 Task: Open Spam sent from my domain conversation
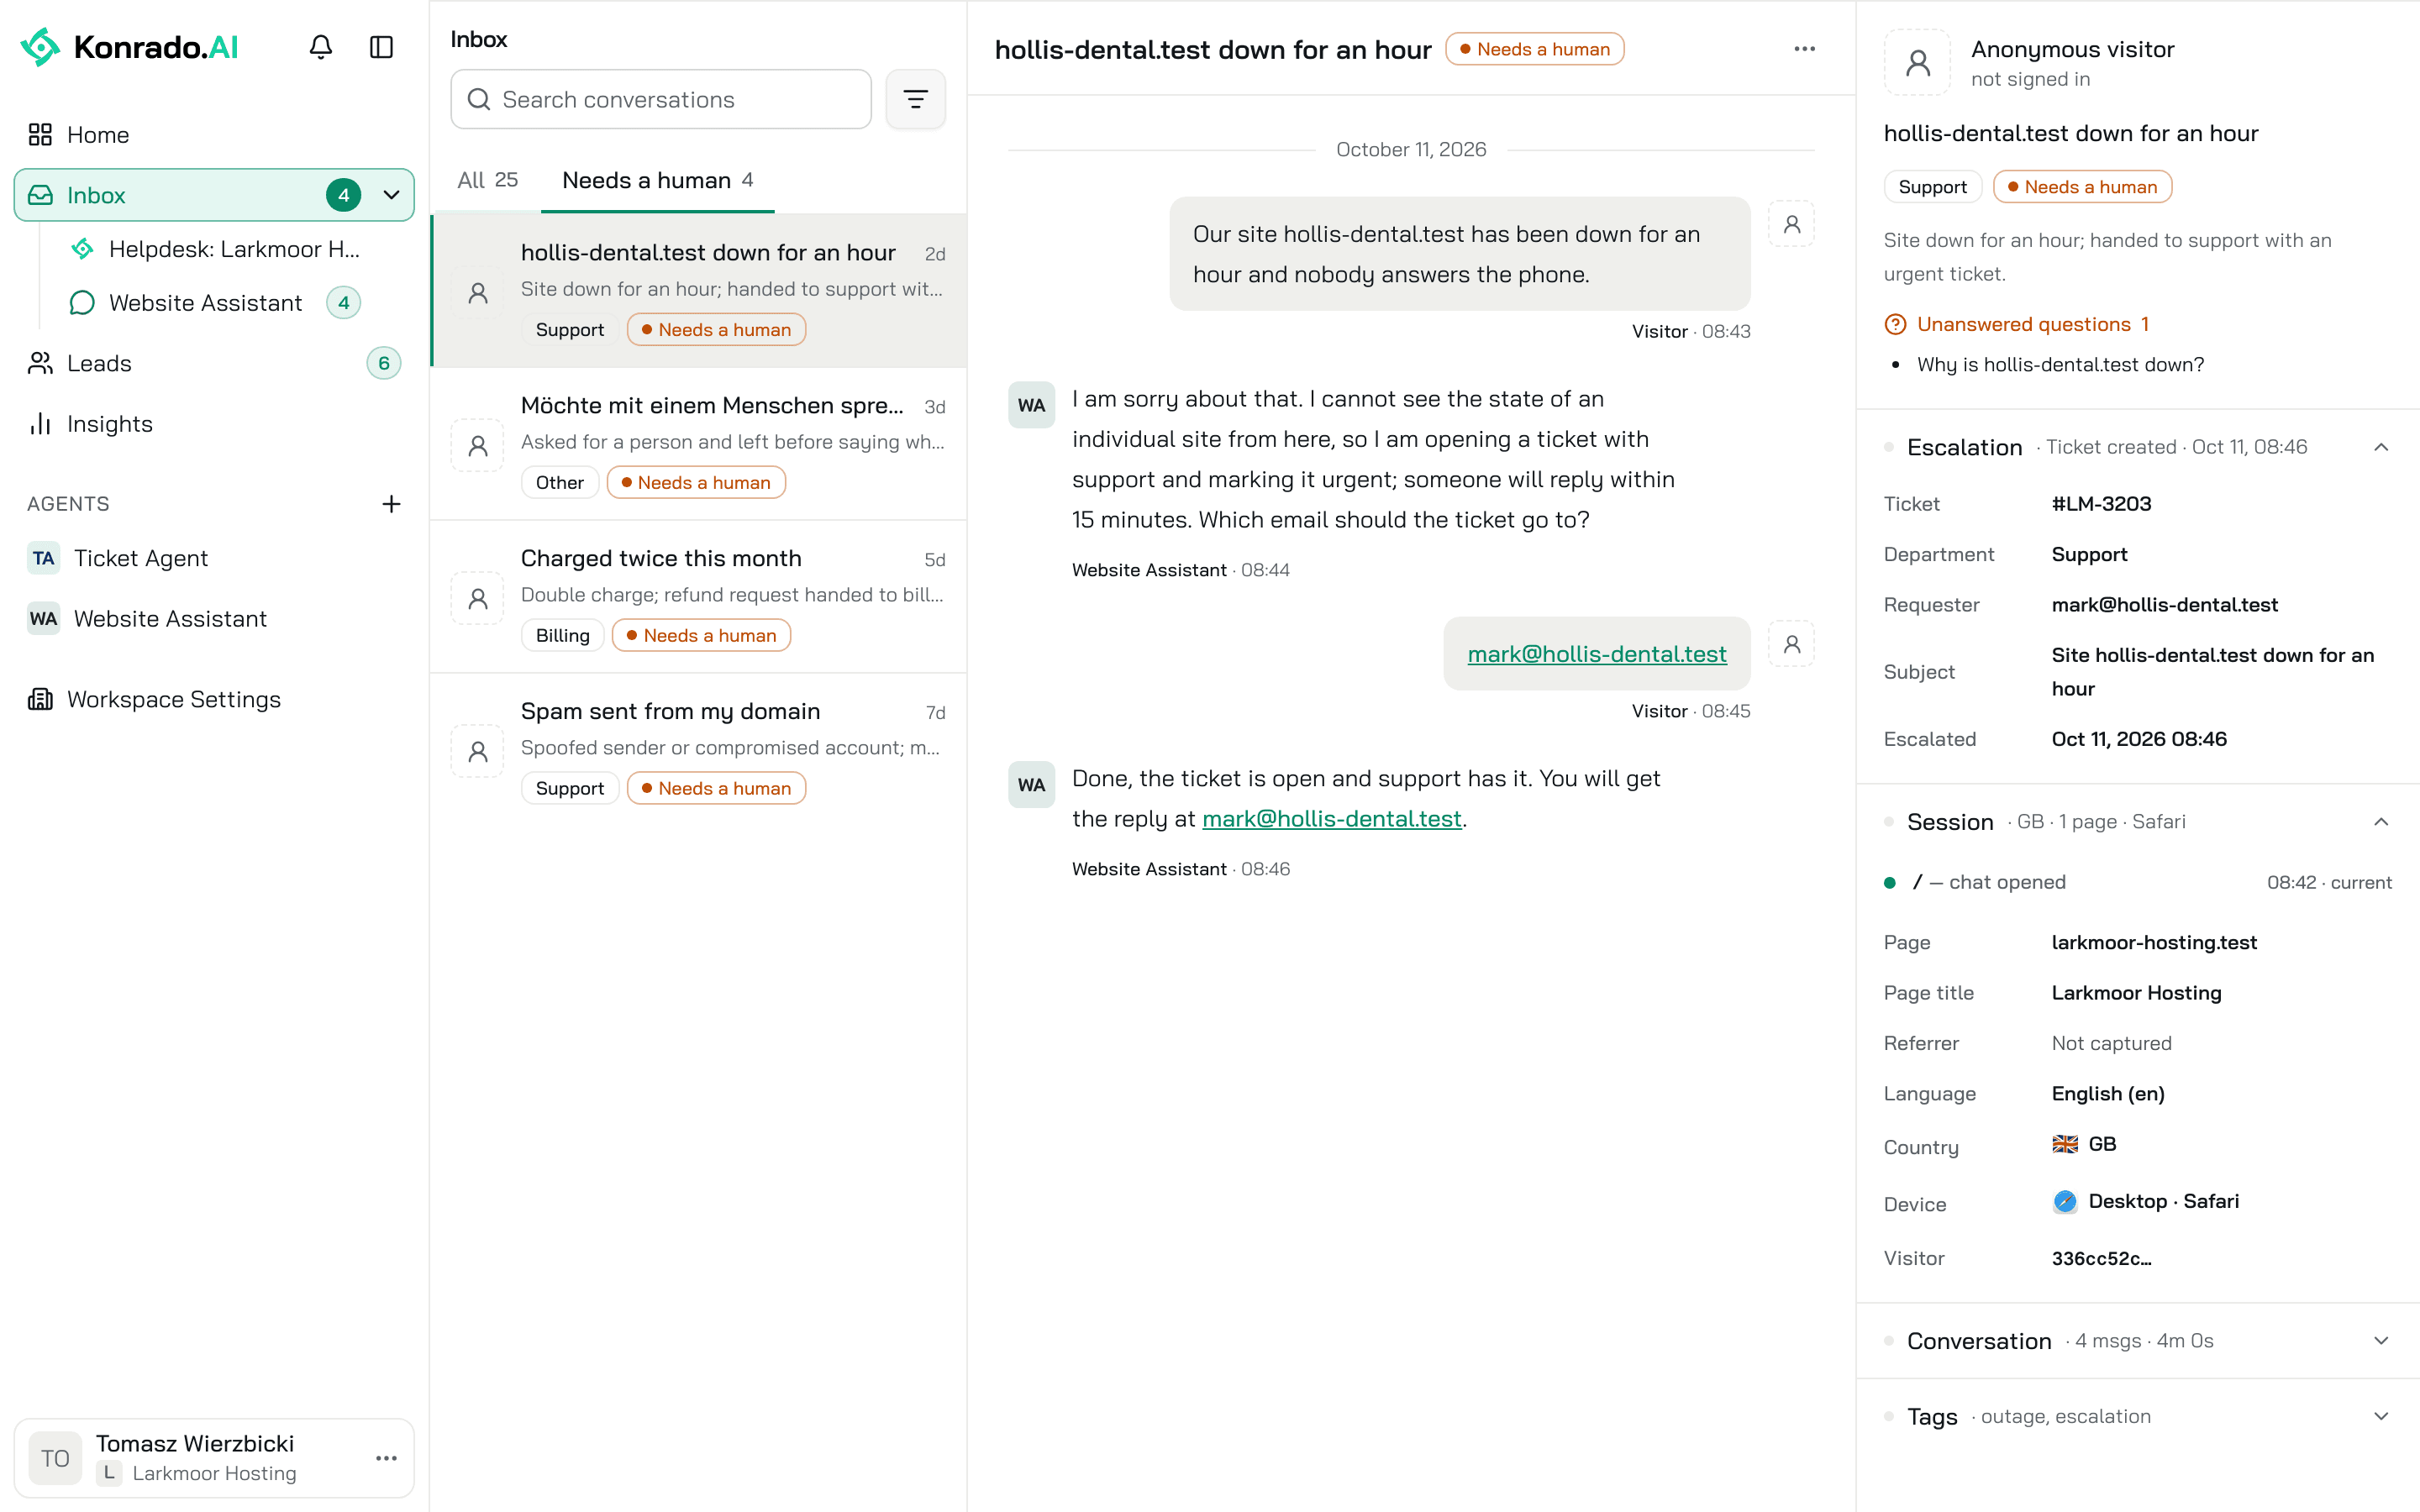click(699, 749)
